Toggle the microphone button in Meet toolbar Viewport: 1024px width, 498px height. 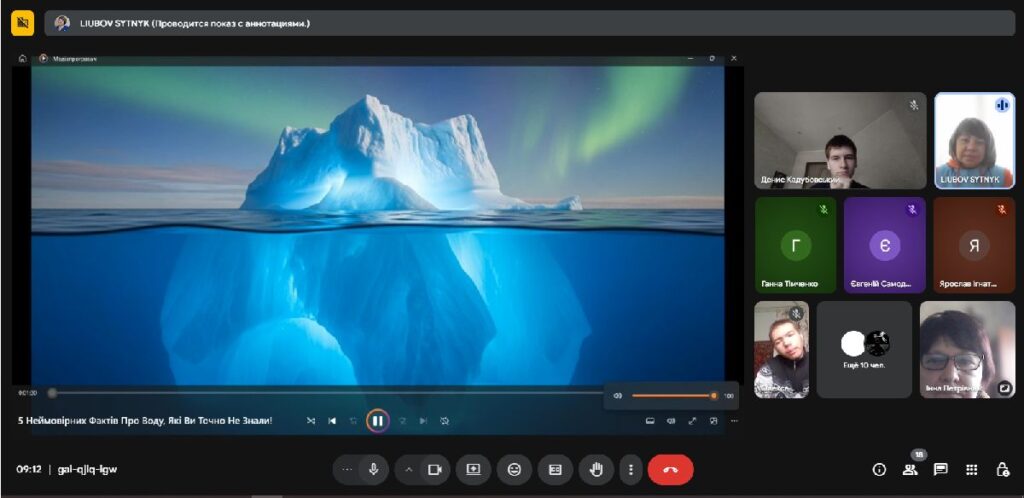[x=373, y=469]
